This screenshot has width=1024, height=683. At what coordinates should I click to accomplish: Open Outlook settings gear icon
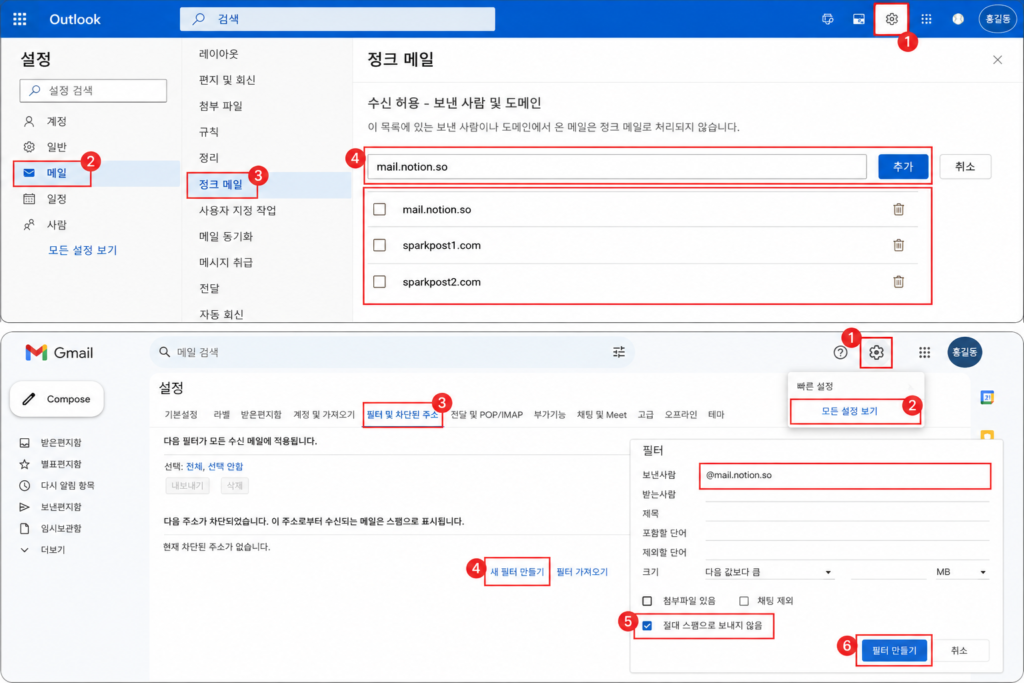pos(891,19)
